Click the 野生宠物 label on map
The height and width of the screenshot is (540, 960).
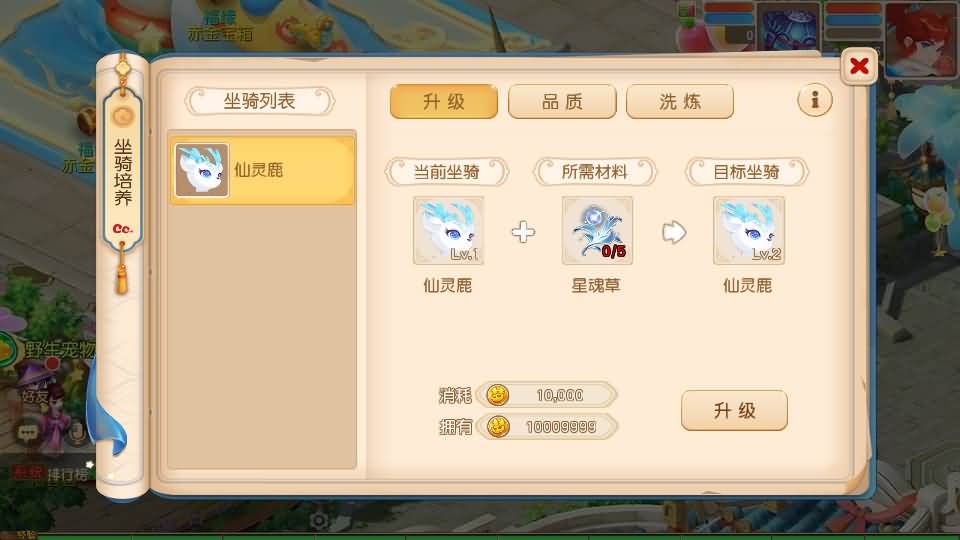58,350
